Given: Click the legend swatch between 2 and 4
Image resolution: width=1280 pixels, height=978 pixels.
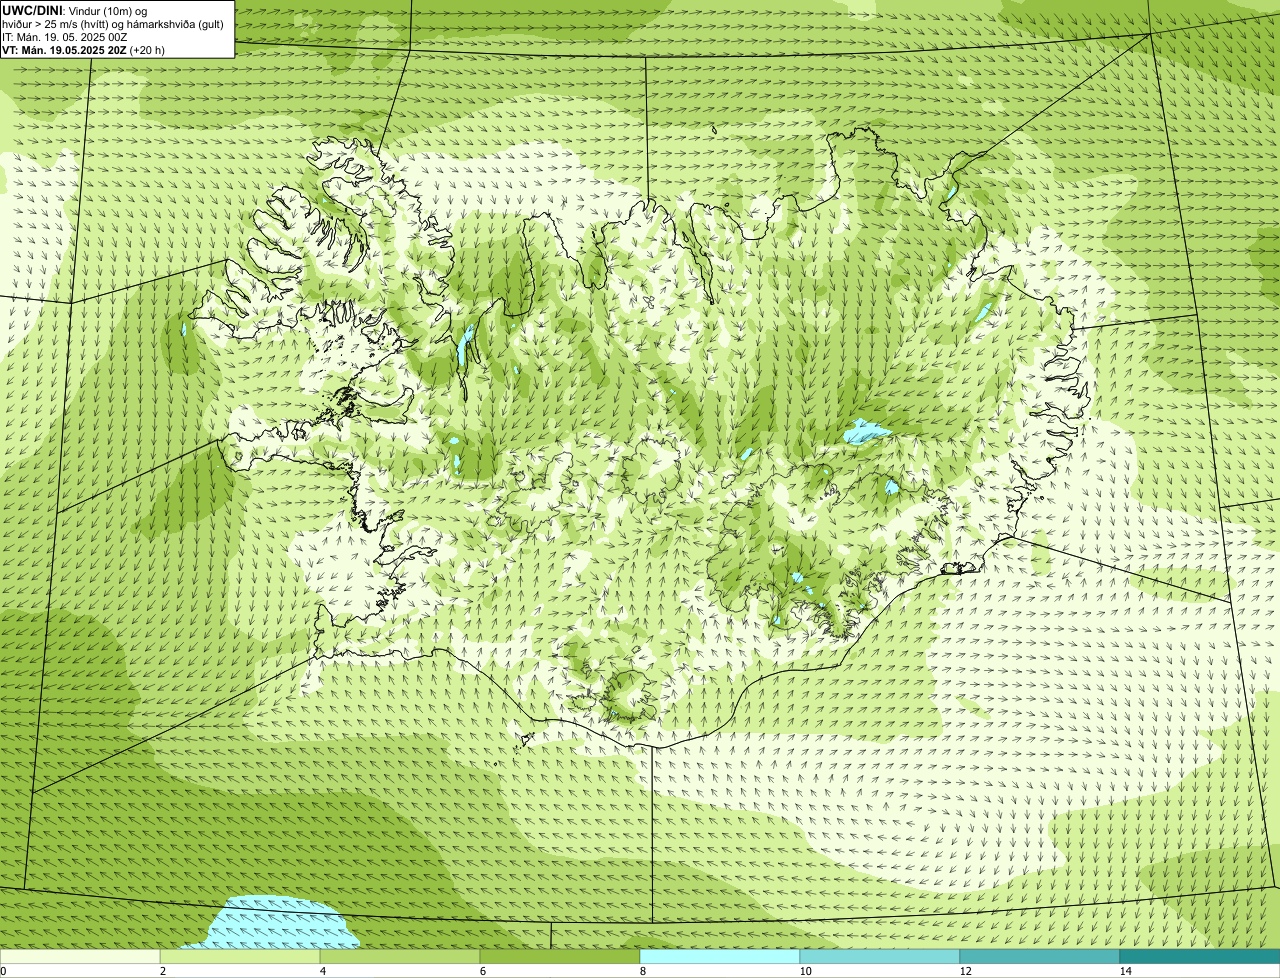Looking at the screenshot, I should pyautogui.click(x=240, y=957).
